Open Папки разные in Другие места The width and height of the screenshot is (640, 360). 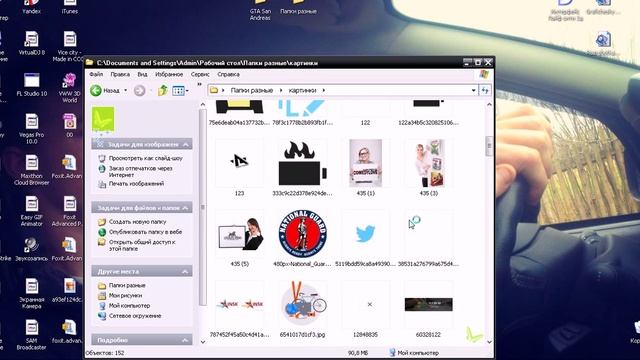pos(127,285)
